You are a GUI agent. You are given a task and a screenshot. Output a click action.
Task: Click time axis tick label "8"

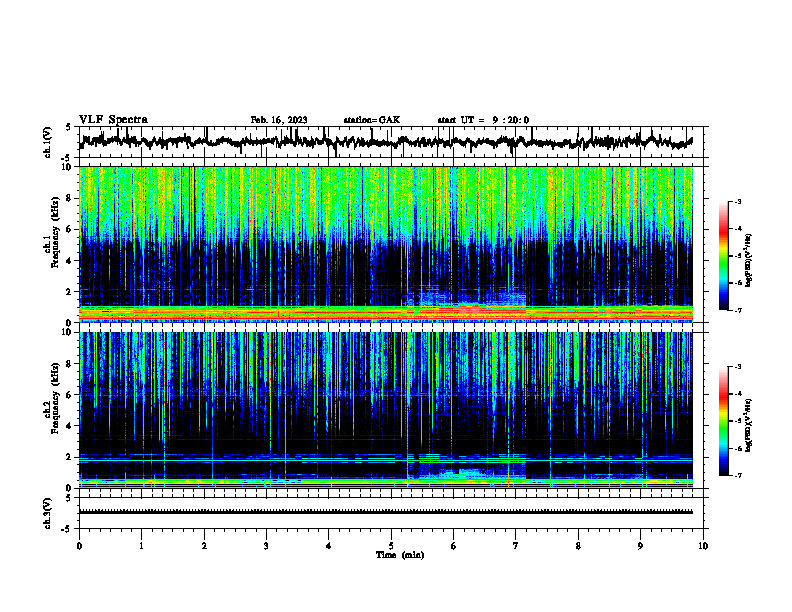pyautogui.click(x=578, y=546)
